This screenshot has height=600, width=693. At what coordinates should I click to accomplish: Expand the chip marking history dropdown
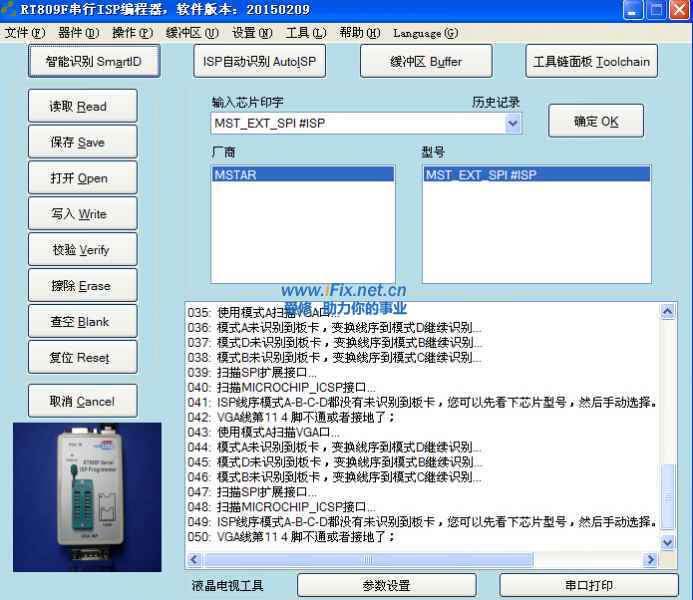(x=513, y=123)
